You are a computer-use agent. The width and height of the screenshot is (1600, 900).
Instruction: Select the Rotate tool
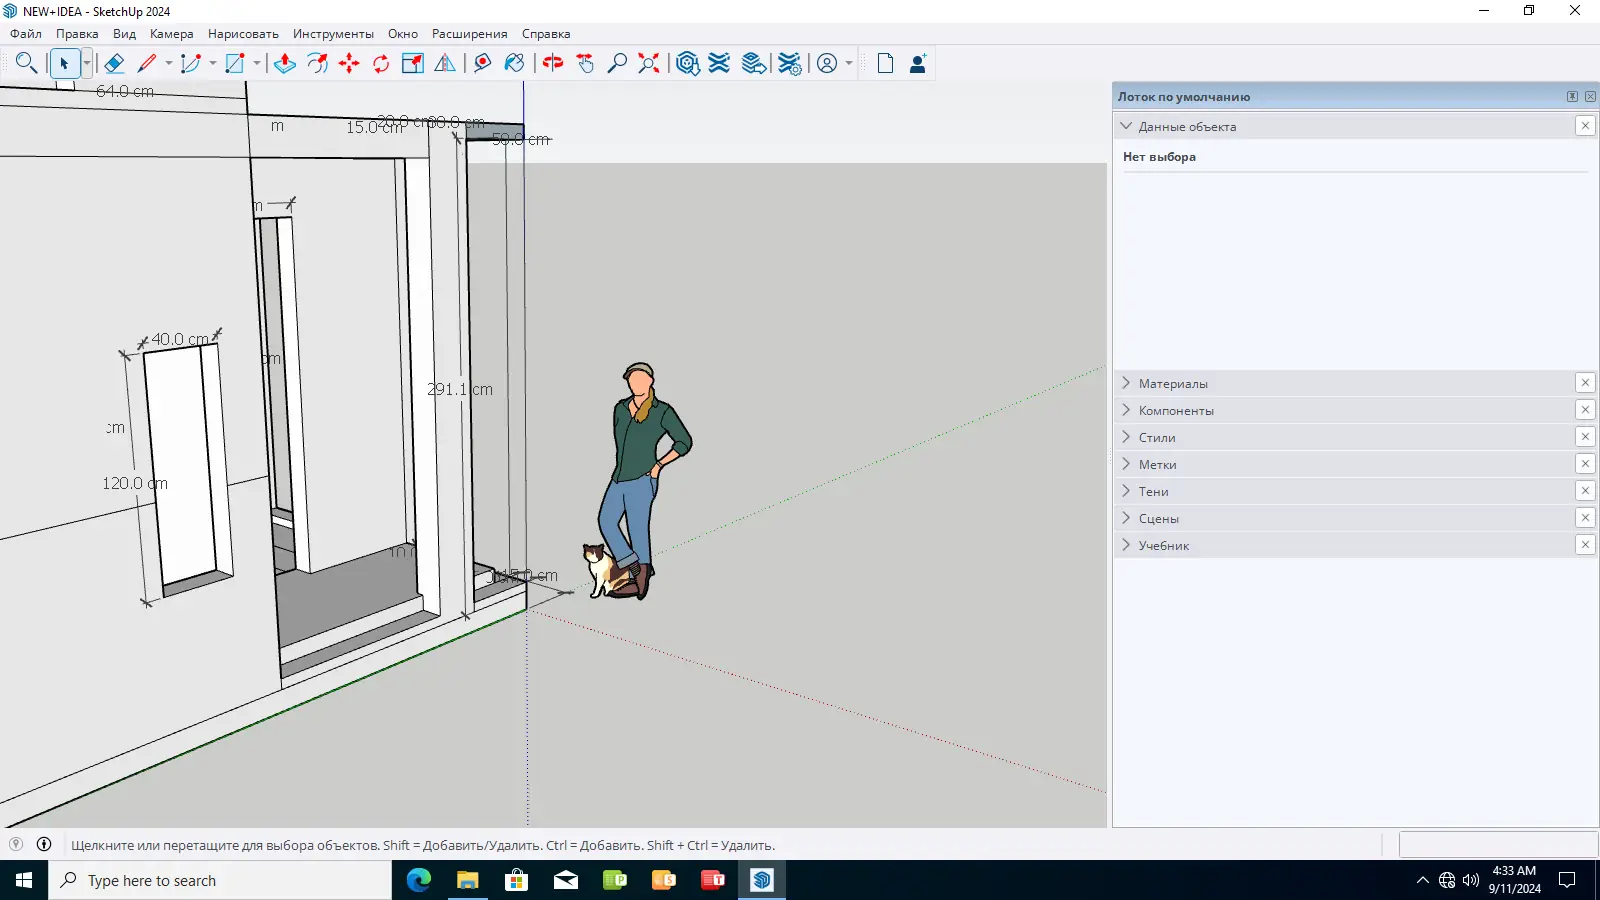coord(381,64)
